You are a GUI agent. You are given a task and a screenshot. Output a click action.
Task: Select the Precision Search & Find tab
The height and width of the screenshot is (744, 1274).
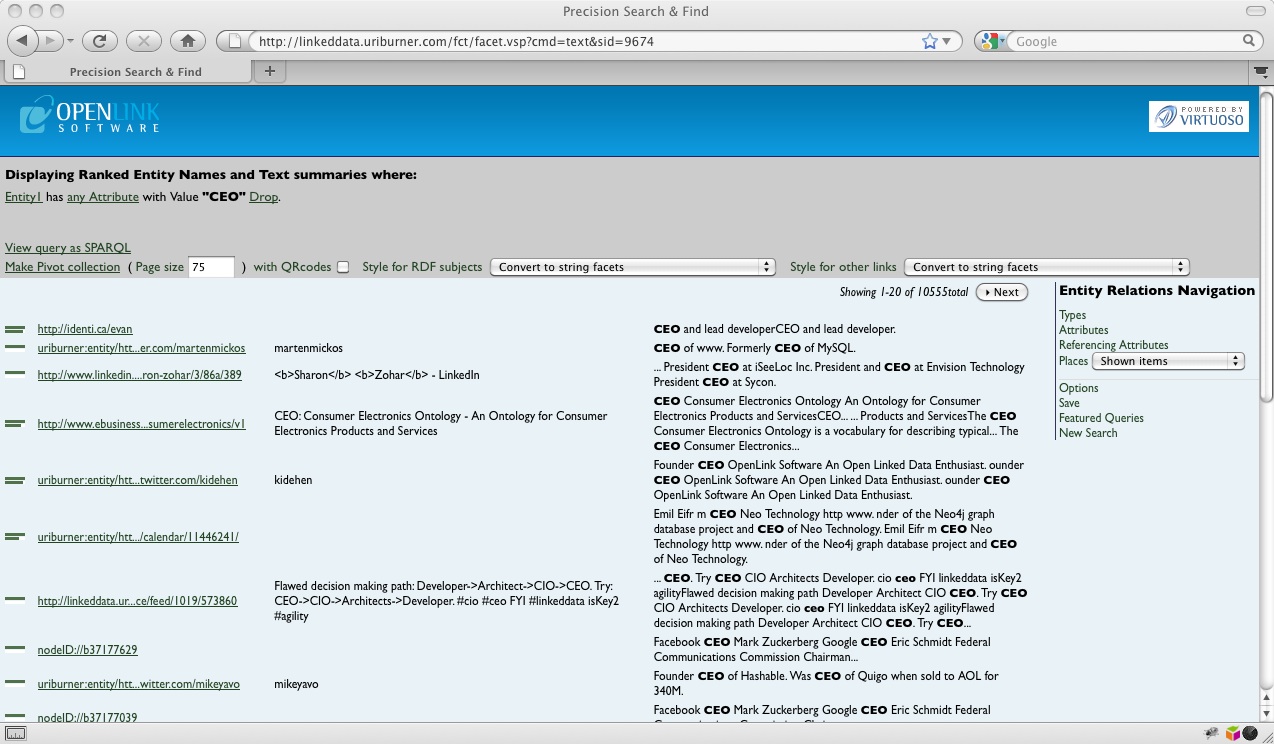pos(135,72)
